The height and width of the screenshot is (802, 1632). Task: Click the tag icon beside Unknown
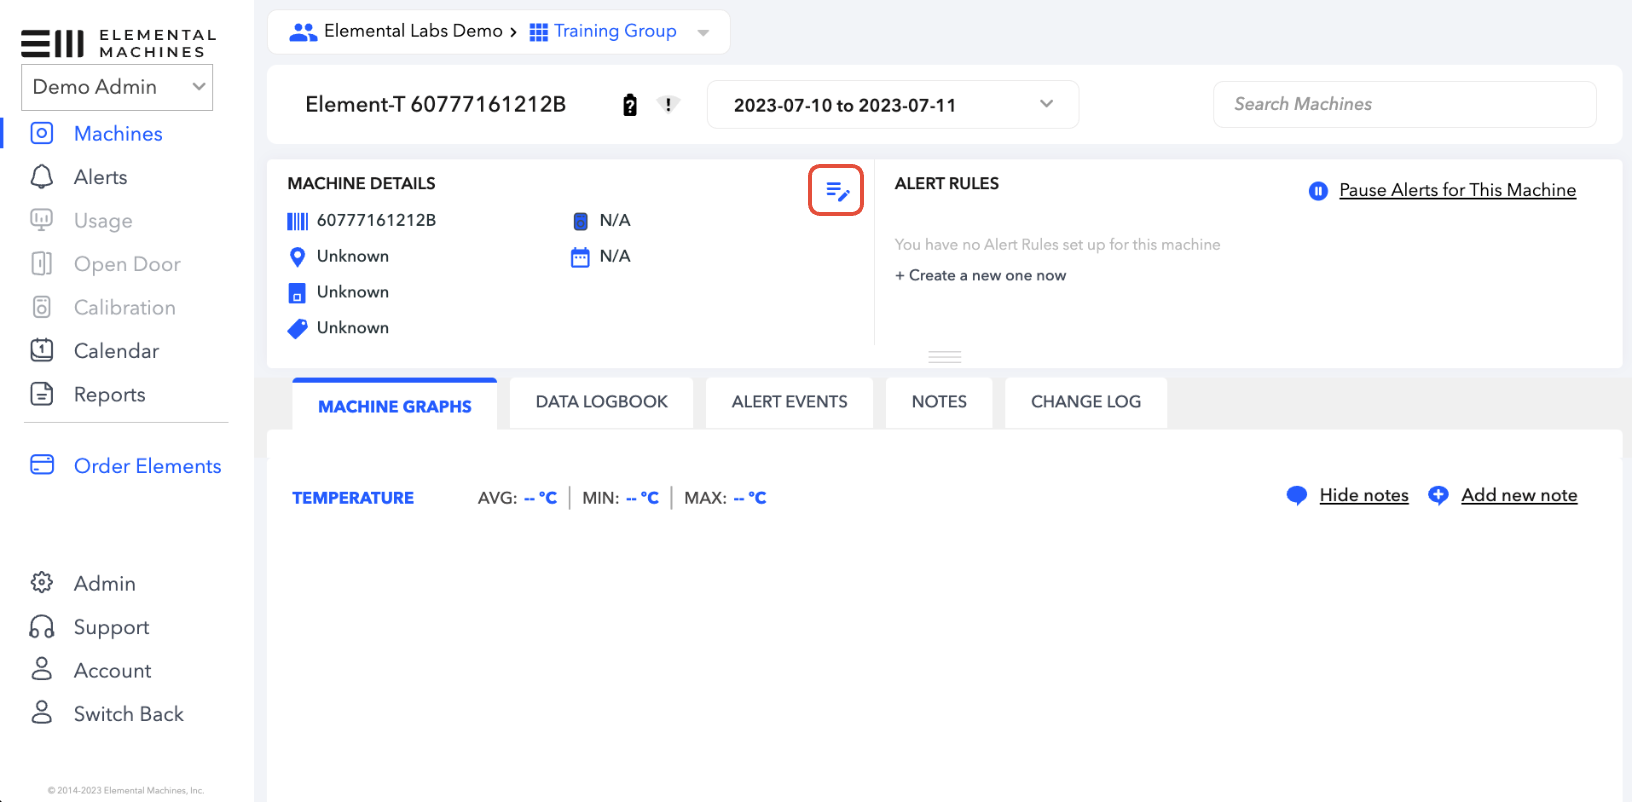coord(297,328)
